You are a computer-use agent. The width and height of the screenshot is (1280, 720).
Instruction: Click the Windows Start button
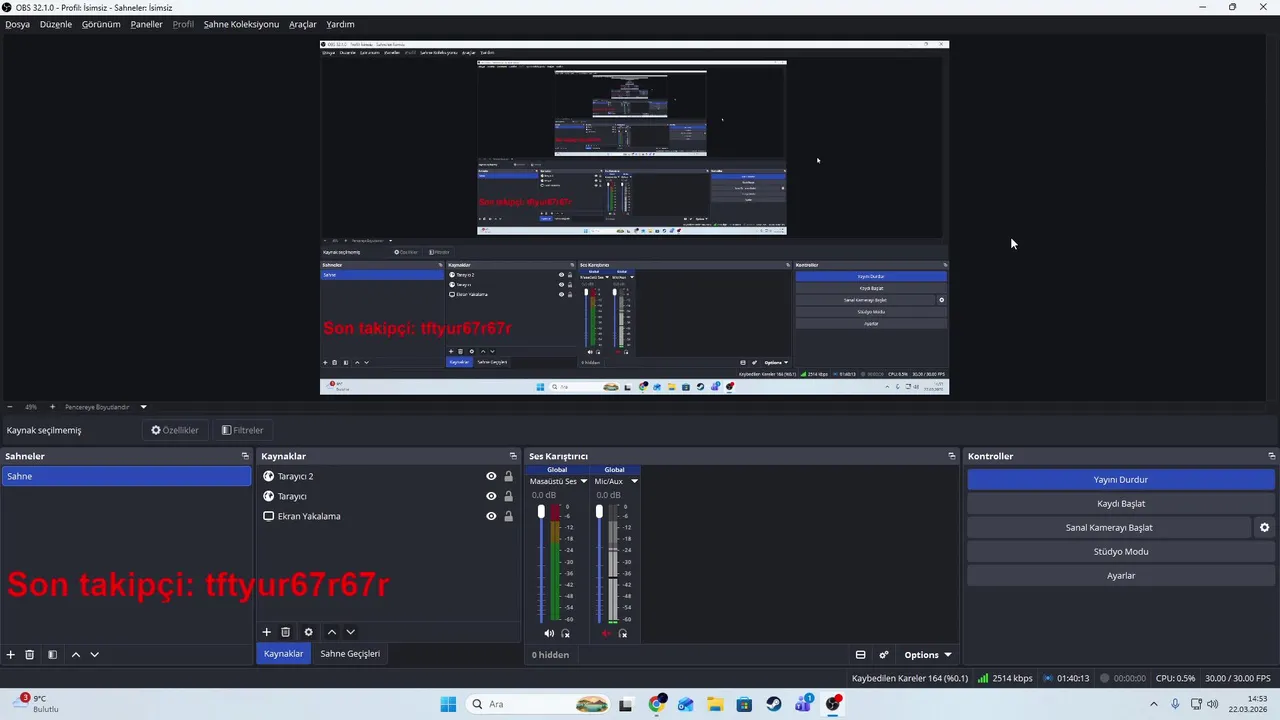click(x=448, y=704)
